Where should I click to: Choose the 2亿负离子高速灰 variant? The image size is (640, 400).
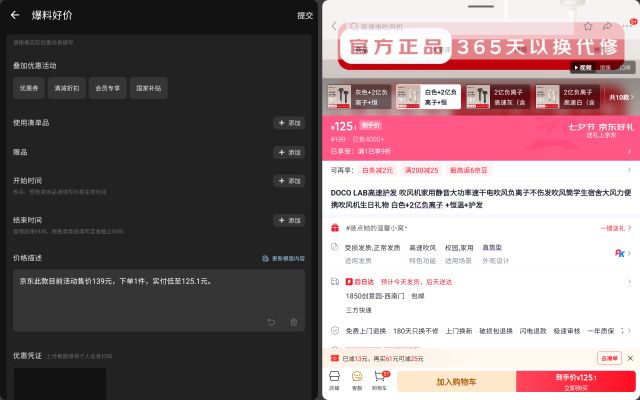tap(498, 97)
